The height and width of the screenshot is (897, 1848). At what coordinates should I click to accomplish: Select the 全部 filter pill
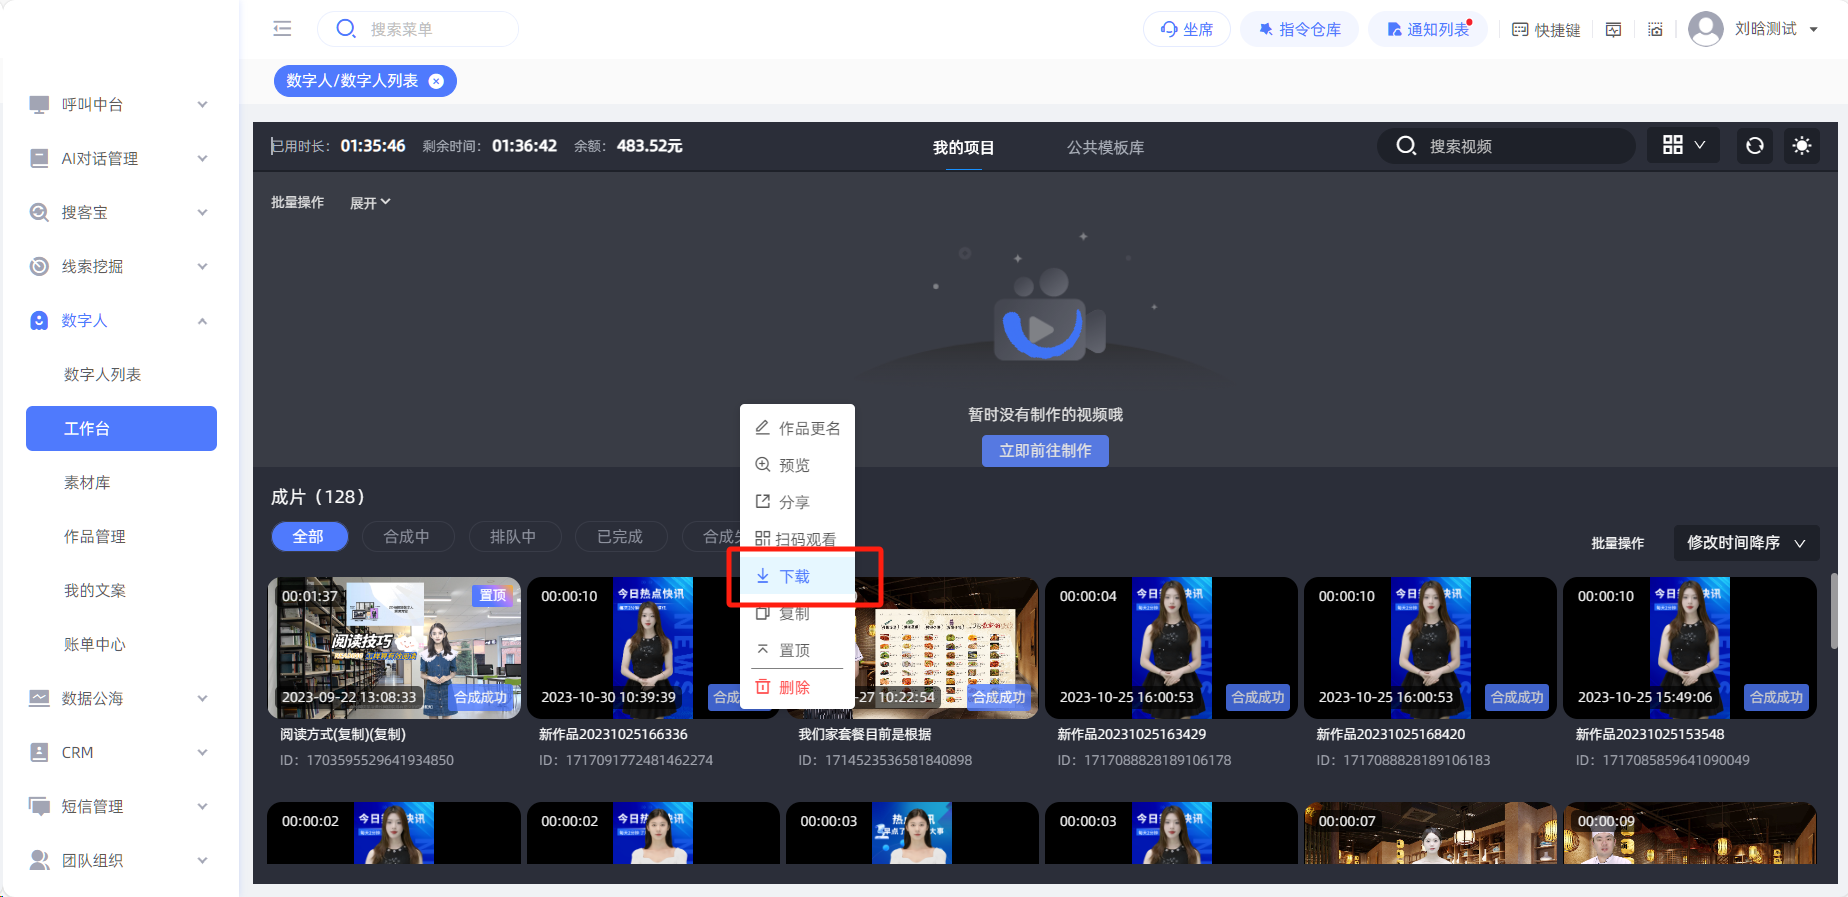309,537
